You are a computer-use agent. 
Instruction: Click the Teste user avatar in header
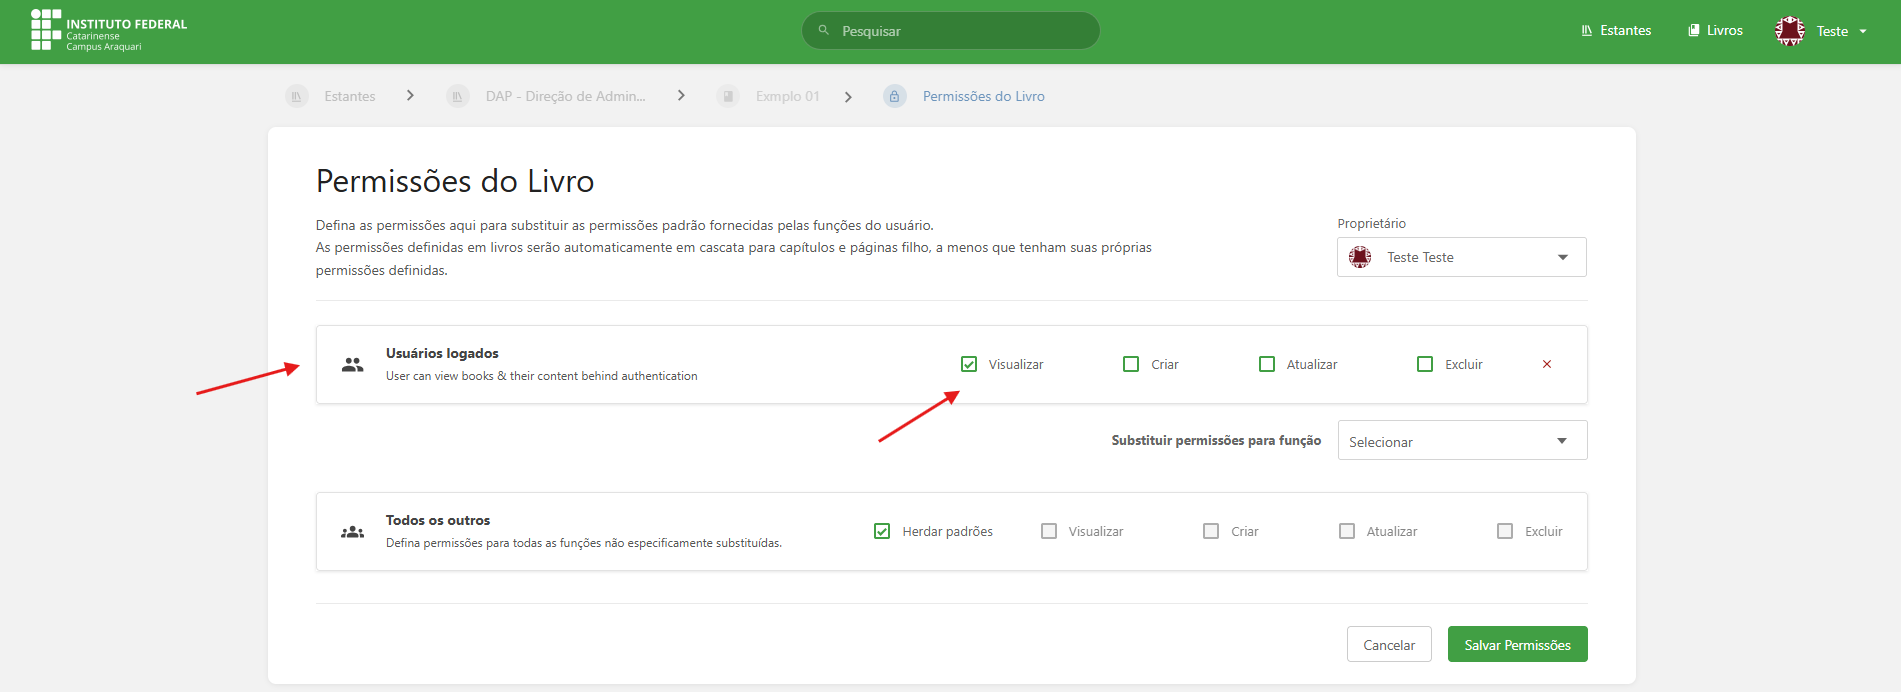[x=1790, y=31]
